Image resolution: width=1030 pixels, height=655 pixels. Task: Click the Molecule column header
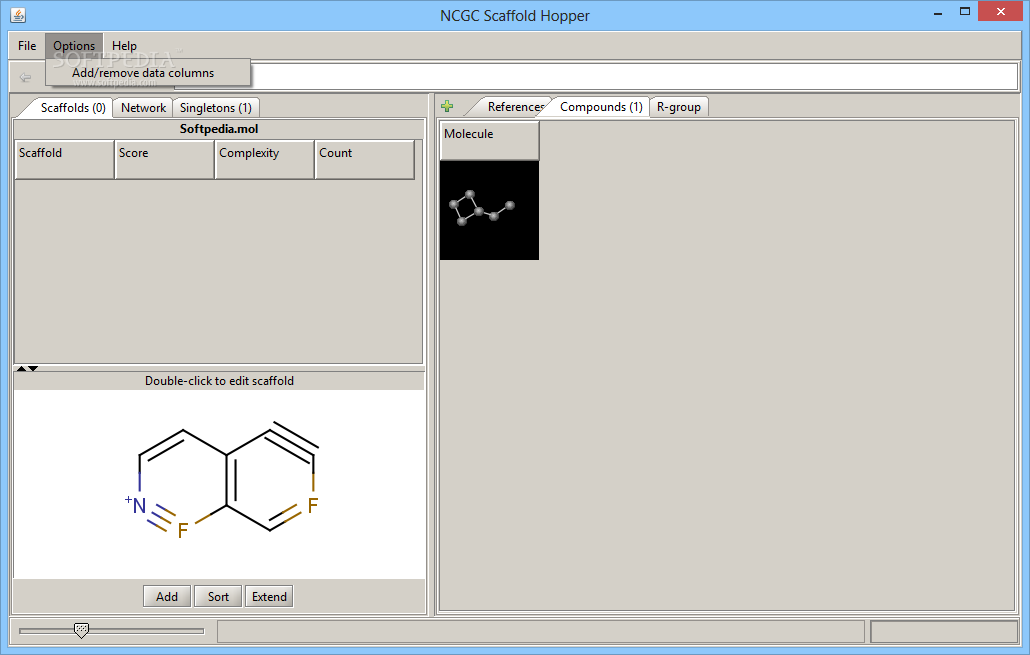pyautogui.click(x=489, y=140)
